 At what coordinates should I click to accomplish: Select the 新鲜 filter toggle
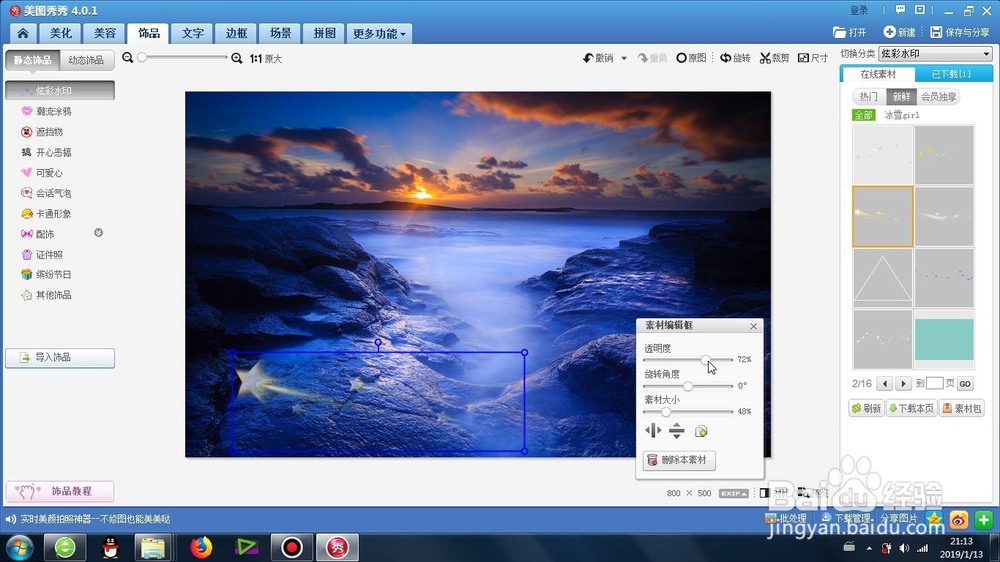[x=901, y=96]
